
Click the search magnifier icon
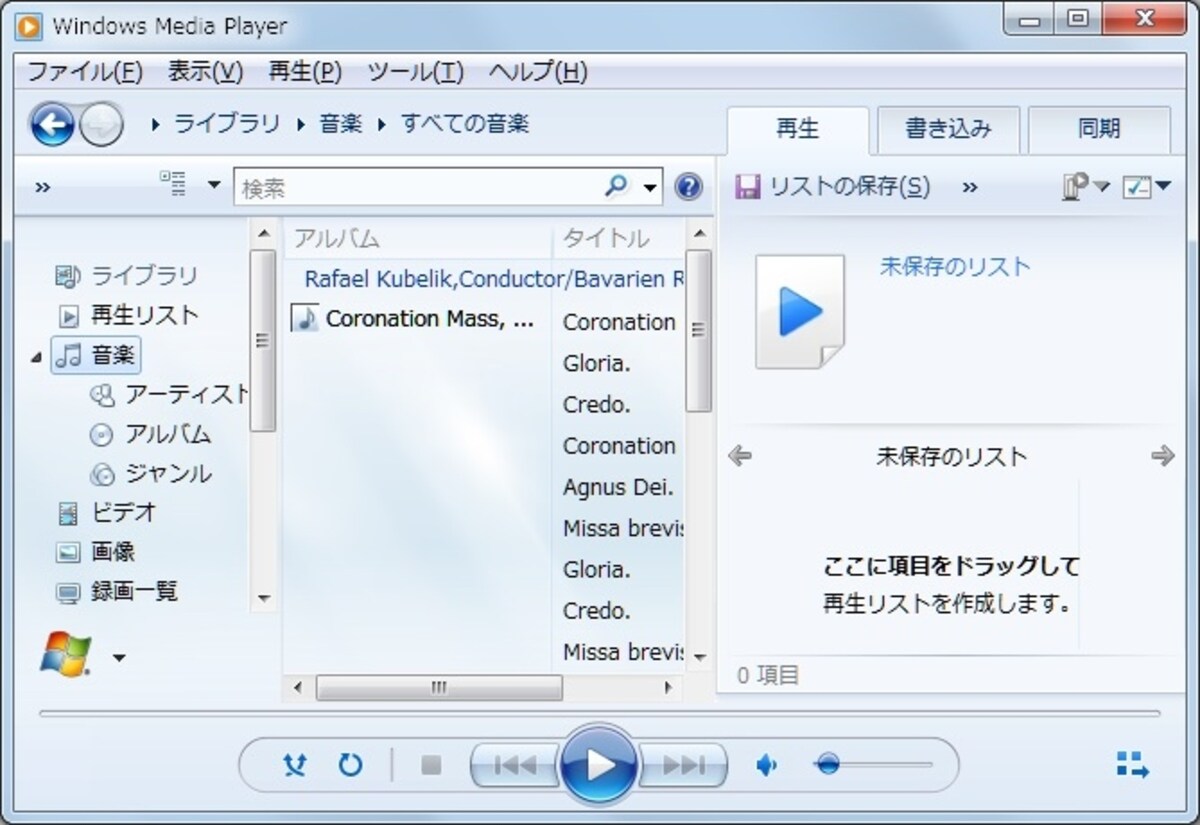point(617,185)
